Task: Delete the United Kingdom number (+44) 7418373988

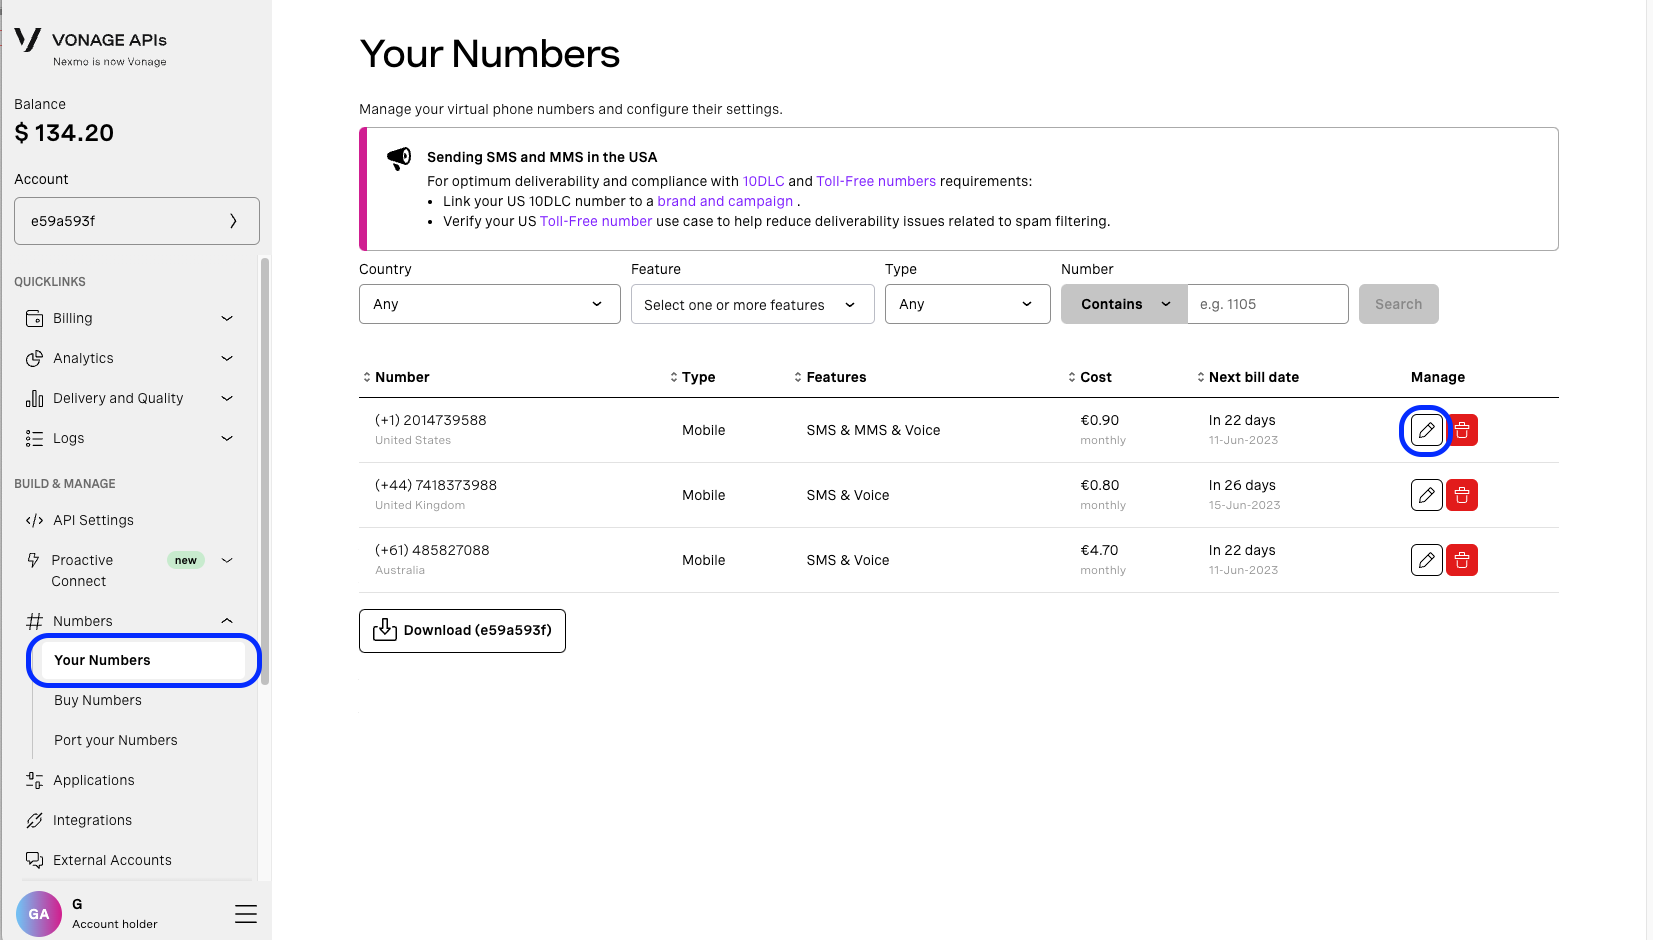Action: pyautogui.click(x=1461, y=495)
